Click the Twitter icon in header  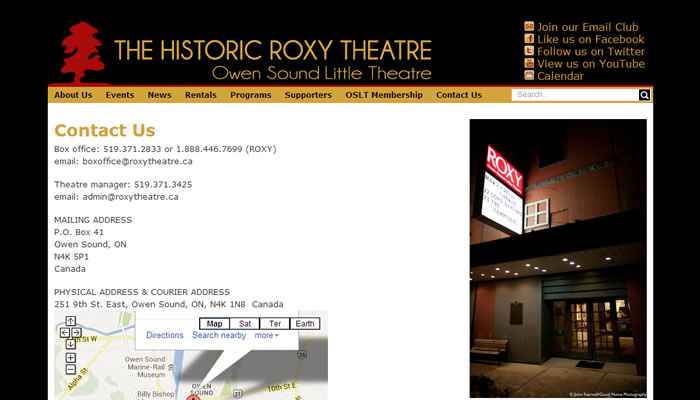[529, 50]
